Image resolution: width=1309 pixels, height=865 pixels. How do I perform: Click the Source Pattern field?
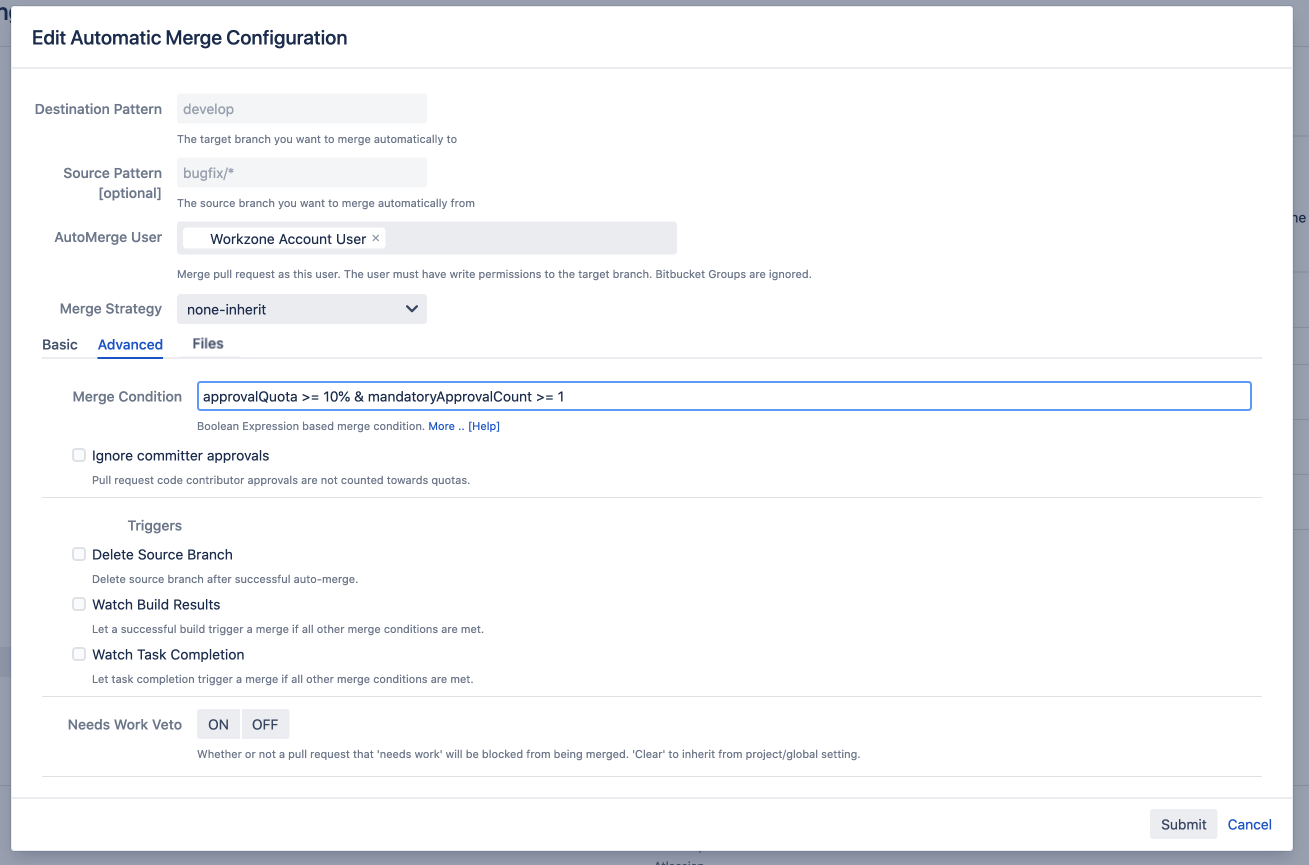[301, 173]
